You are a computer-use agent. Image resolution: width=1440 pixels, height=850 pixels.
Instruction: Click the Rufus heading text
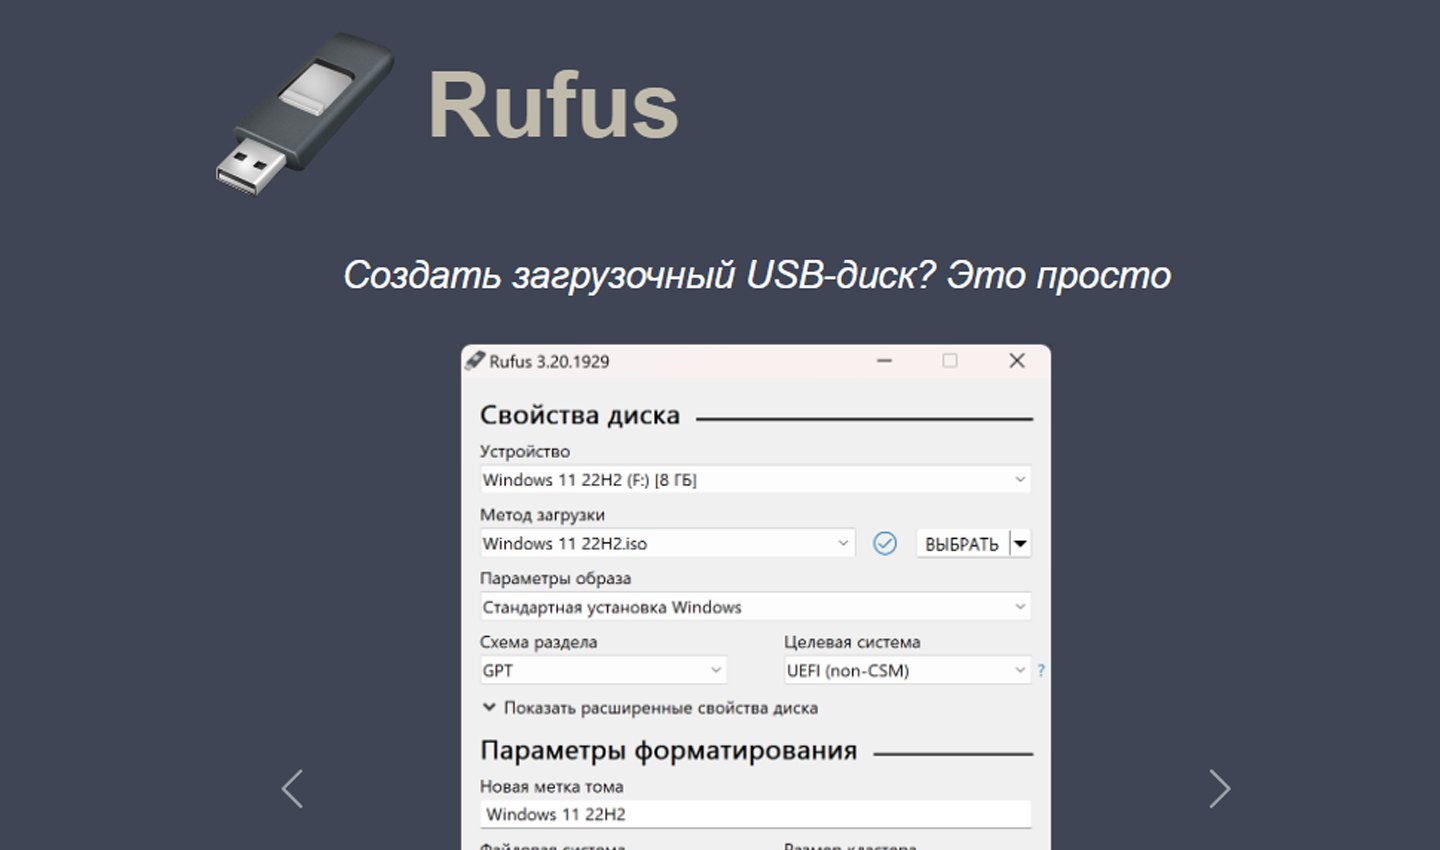click(x=553, y=105)
